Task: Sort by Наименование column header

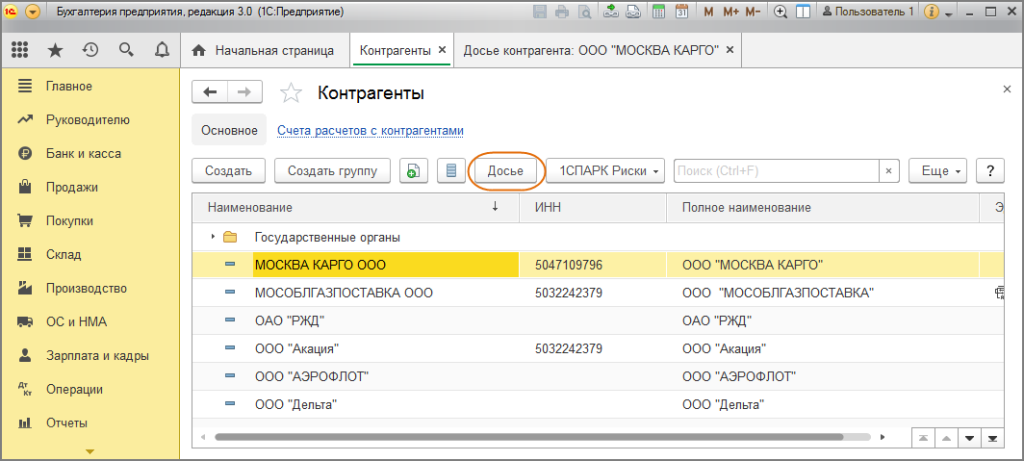Action: point(355,208)
